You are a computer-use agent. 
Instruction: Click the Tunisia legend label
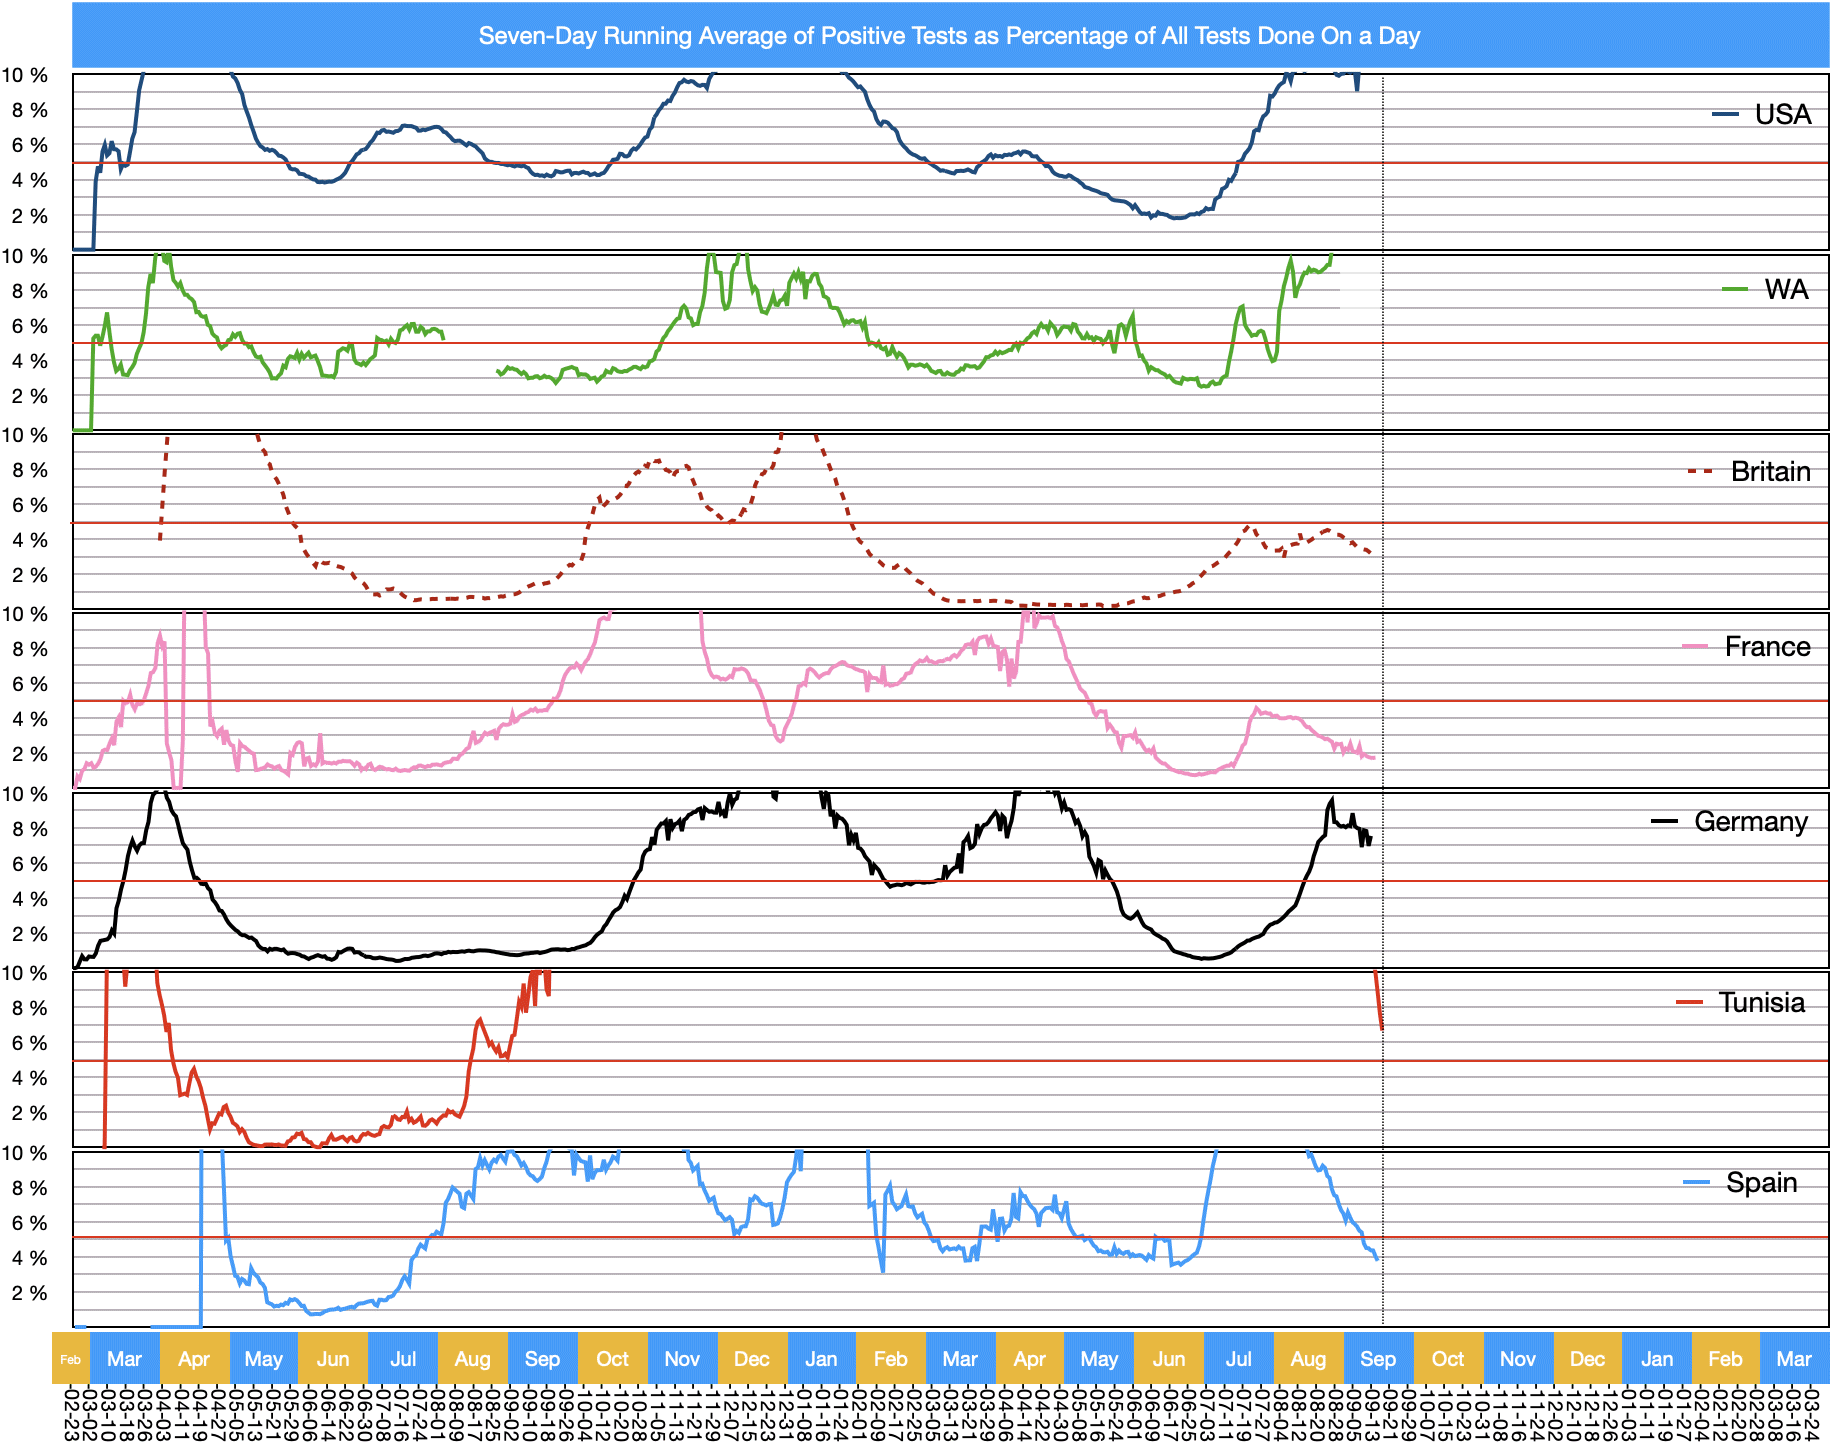click(x=1761, y=1003)
